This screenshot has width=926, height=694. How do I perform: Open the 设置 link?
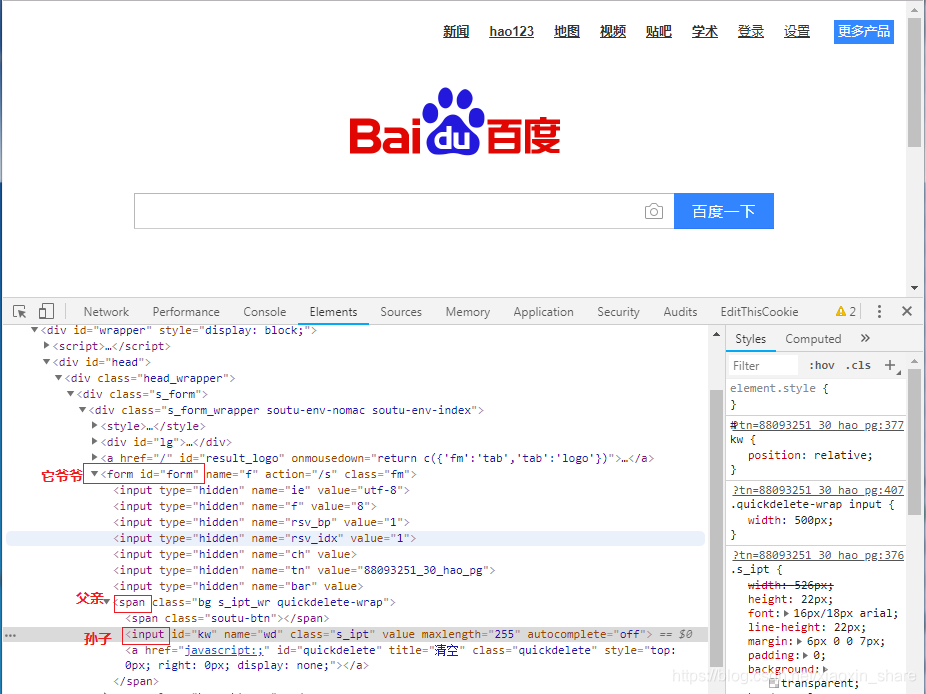(797, 31)
